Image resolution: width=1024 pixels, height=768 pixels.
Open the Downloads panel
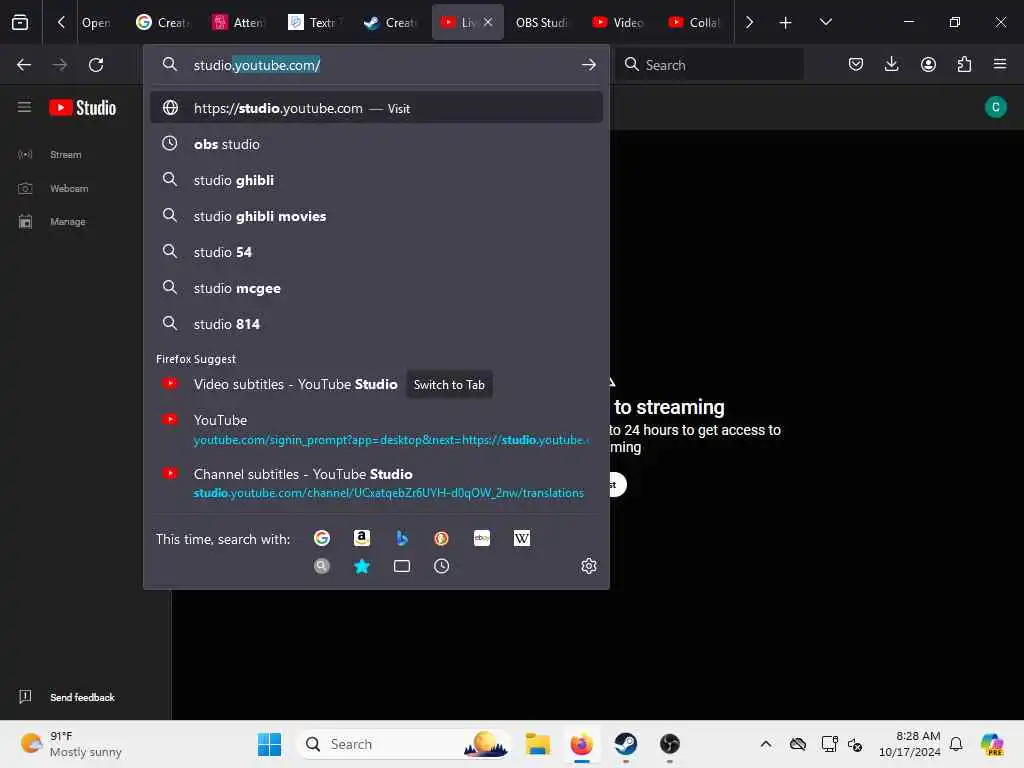[x=891, y=65]
